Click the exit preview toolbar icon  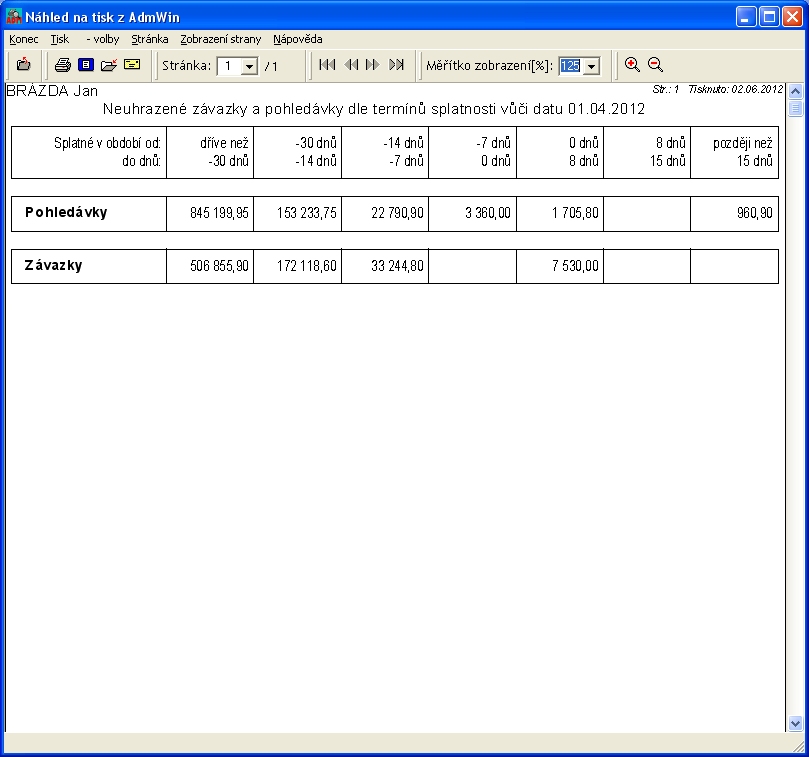(23, 65)
